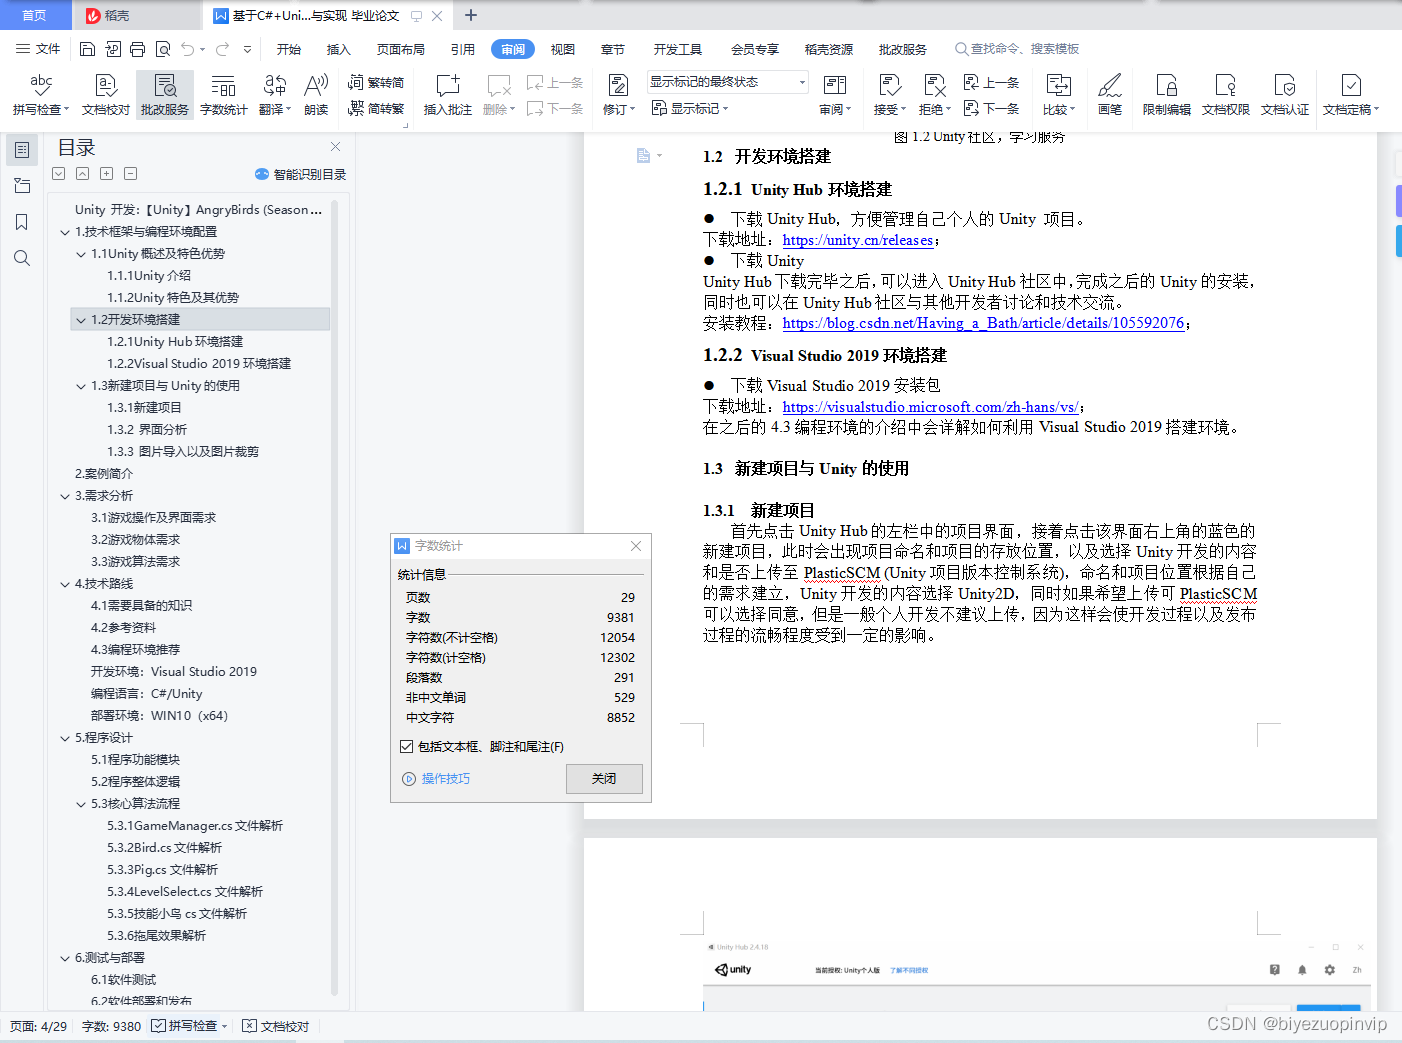Open the 插入 ribbon tab
The width and height of the screenshot is (1402, 1043).
[339, 49]
